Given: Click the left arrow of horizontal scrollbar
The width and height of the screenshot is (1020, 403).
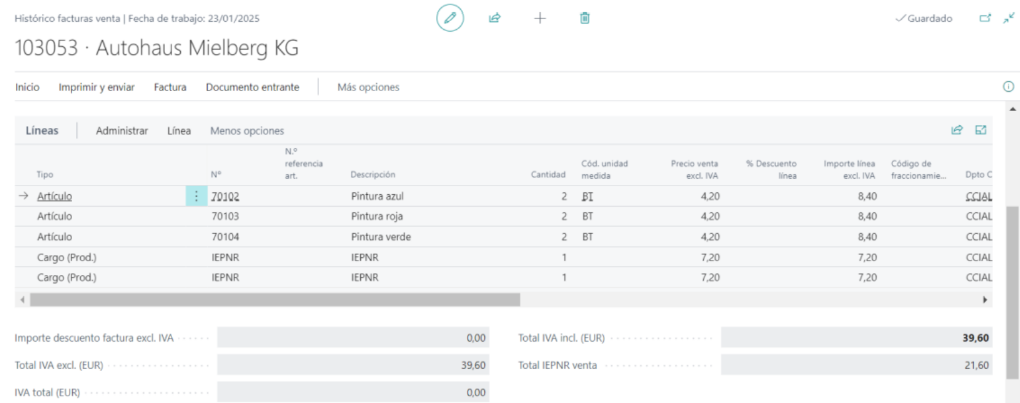Looking at the screenshot, I should (x=22, y=300).
